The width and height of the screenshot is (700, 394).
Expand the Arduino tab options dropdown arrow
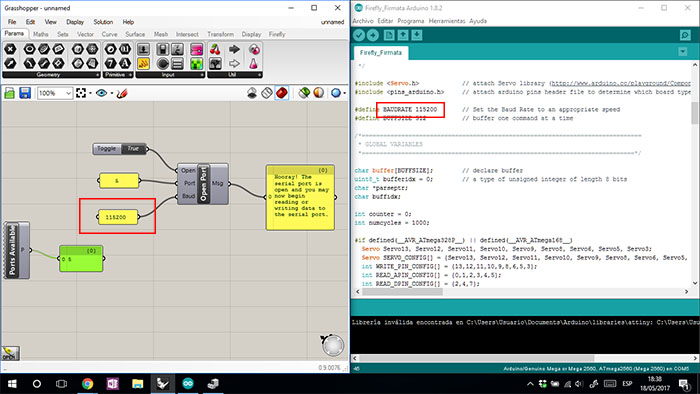point(683,52)
